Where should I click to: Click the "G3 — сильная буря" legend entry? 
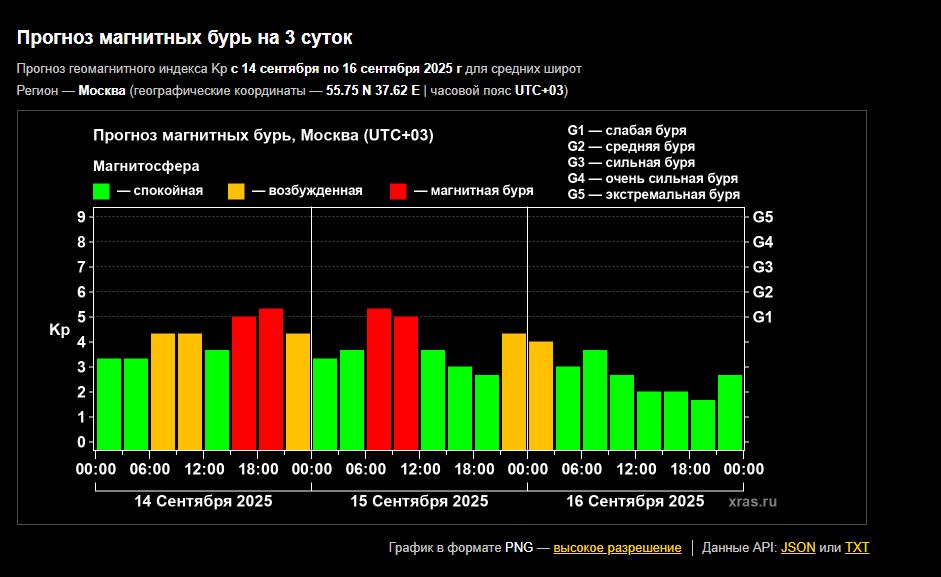tap(631, 162)
